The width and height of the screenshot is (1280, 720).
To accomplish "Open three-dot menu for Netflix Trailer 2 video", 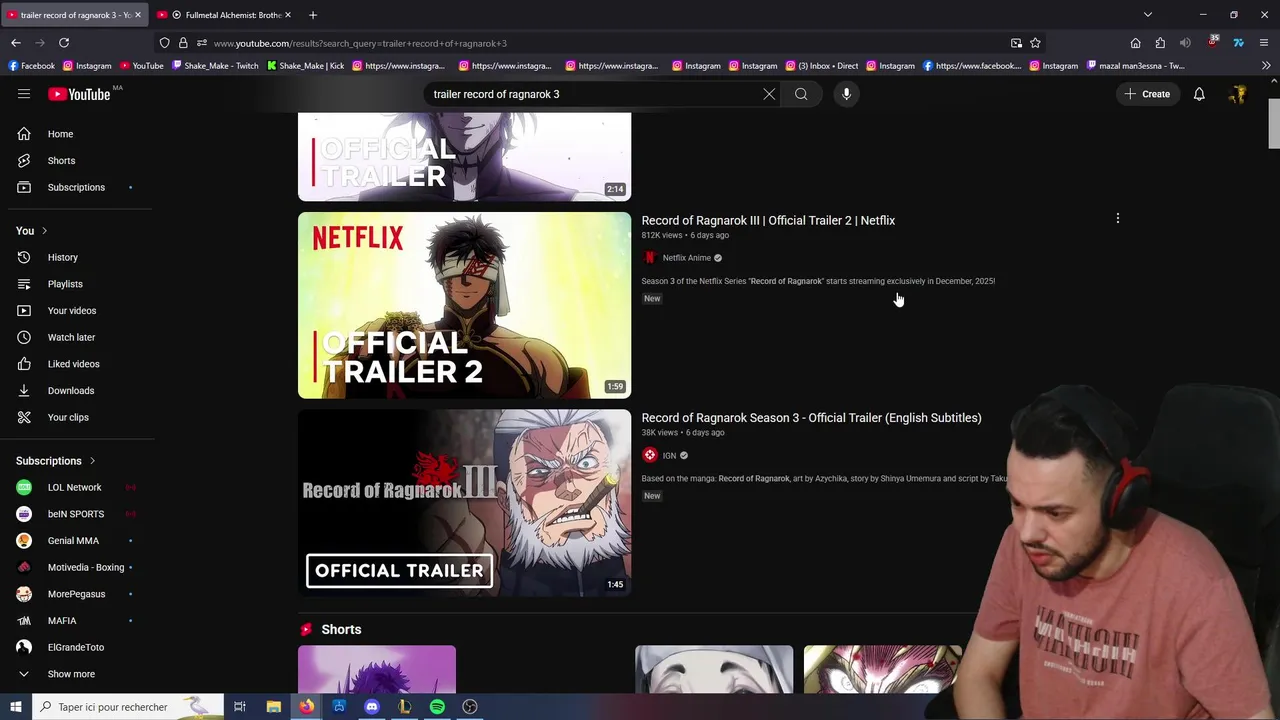I will point(1118,218).
